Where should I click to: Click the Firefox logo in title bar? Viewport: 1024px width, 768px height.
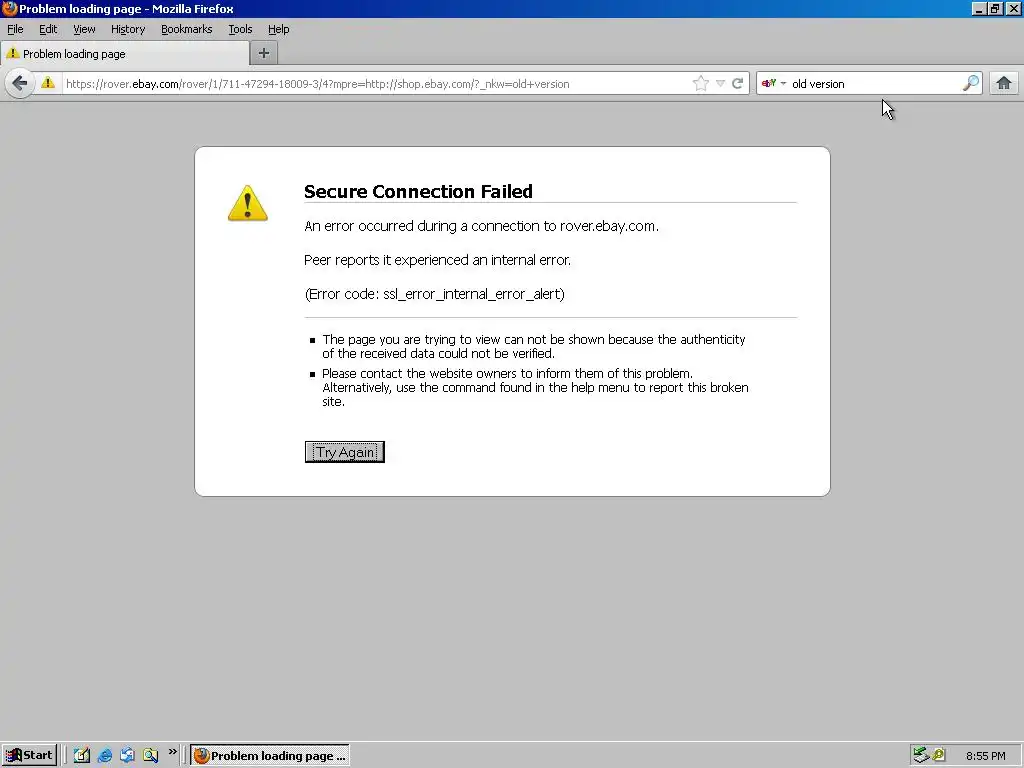[x=9, y=8]
